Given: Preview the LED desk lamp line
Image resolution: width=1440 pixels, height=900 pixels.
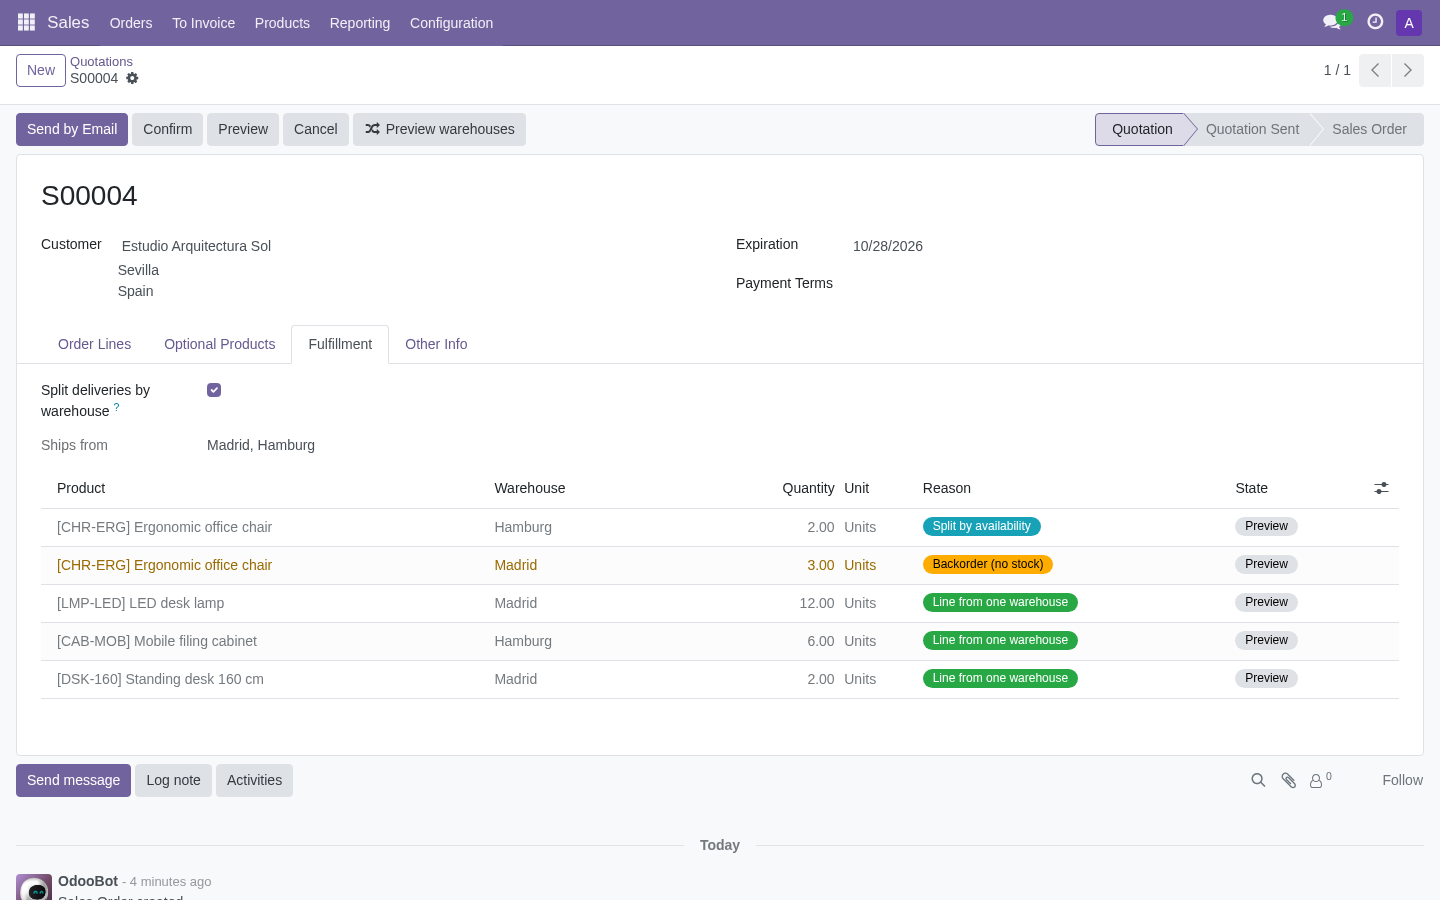Looking at the screenshot, I should (1266, 602).
